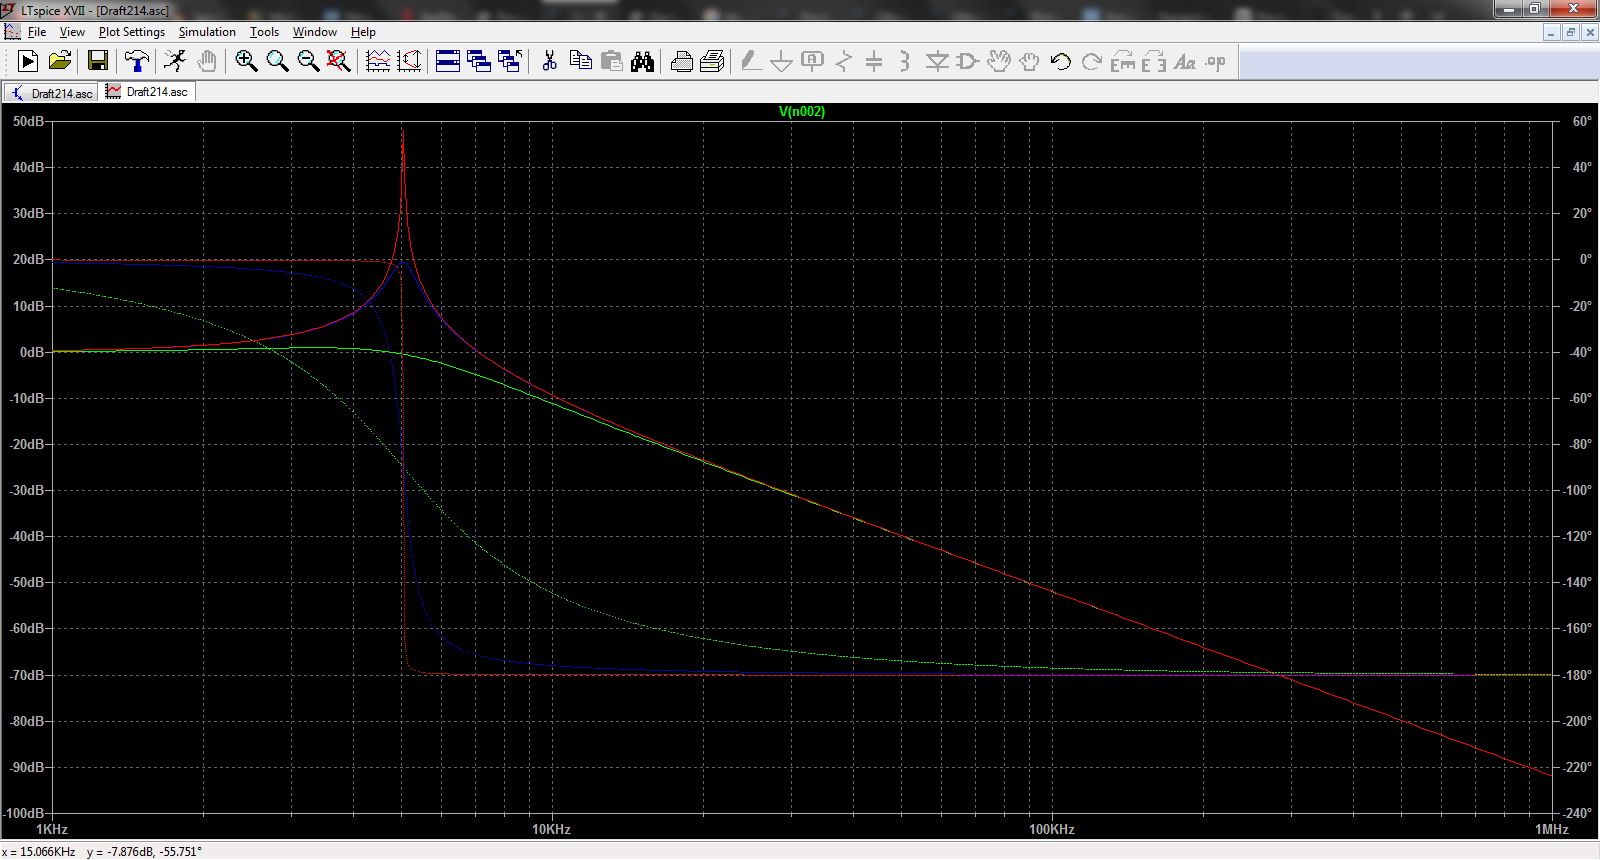This screenshot has height=860, width=1600.
Task: Zoom to full extents with crossed magnifier
Action: (339, 61)
